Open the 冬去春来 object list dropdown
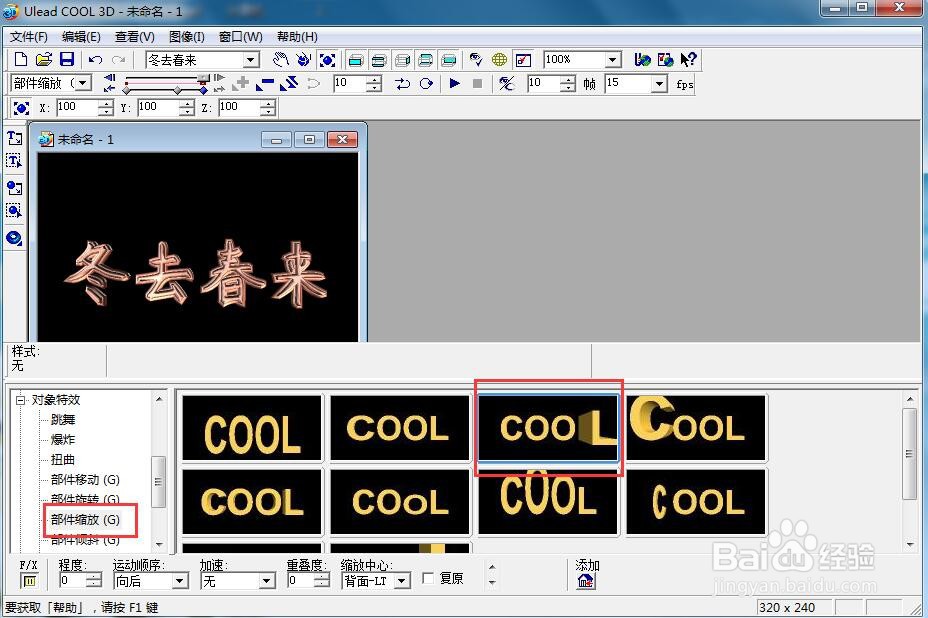Screen dimensions: 928x618 (251, 60)
